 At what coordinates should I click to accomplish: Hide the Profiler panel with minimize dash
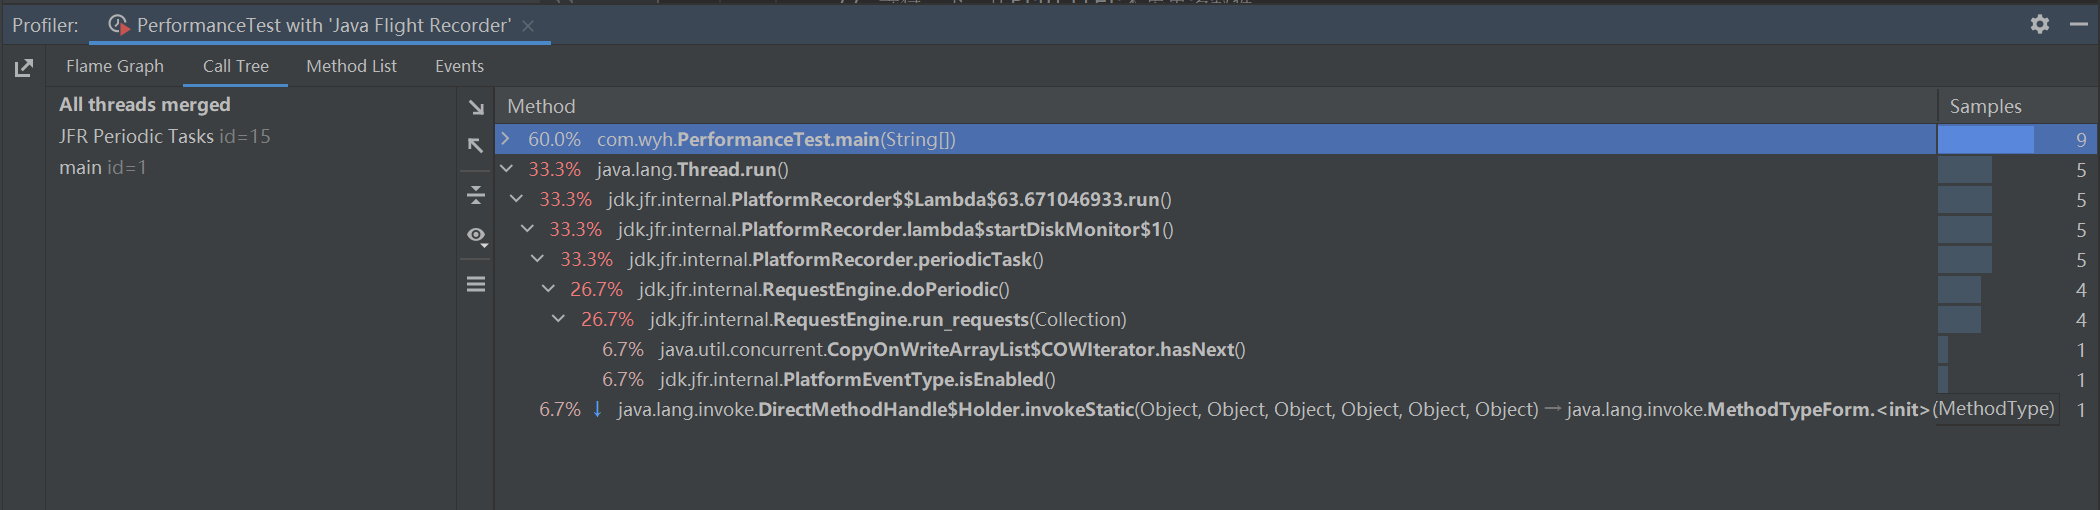point(2078,24)
